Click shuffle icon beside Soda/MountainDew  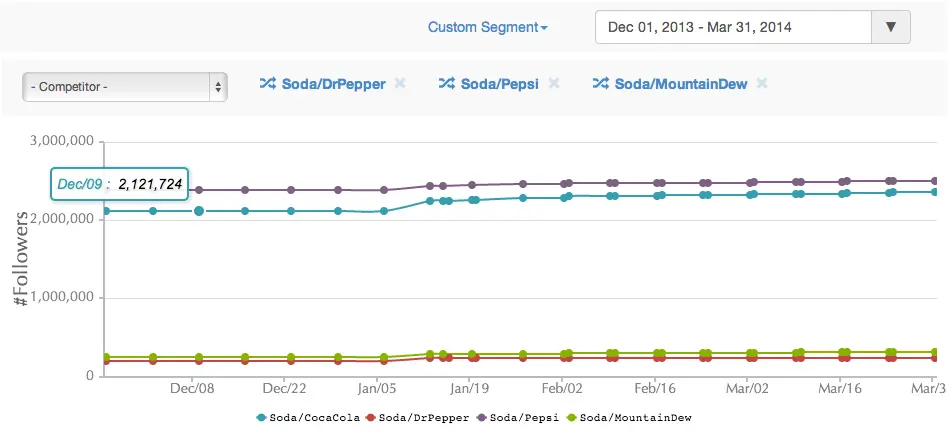[x=600, y=84]
